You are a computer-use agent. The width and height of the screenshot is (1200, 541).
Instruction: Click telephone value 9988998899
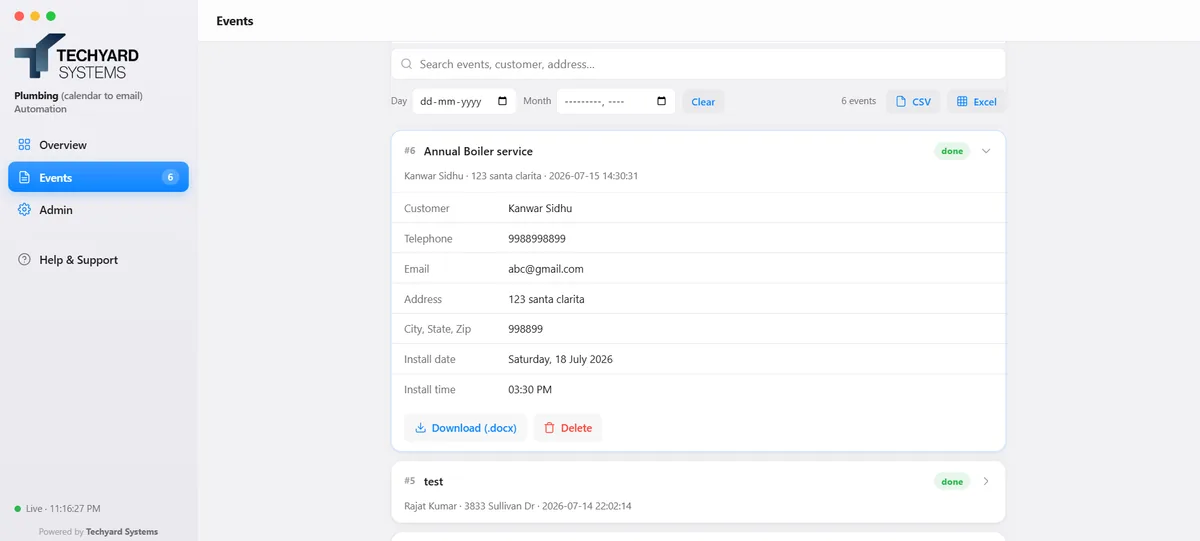pyautogui.click(x=537, y=239)
